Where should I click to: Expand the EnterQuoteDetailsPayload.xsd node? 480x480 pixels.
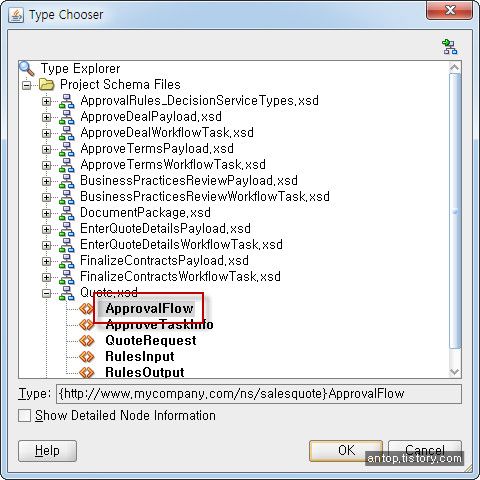click(x=46, y=229)
